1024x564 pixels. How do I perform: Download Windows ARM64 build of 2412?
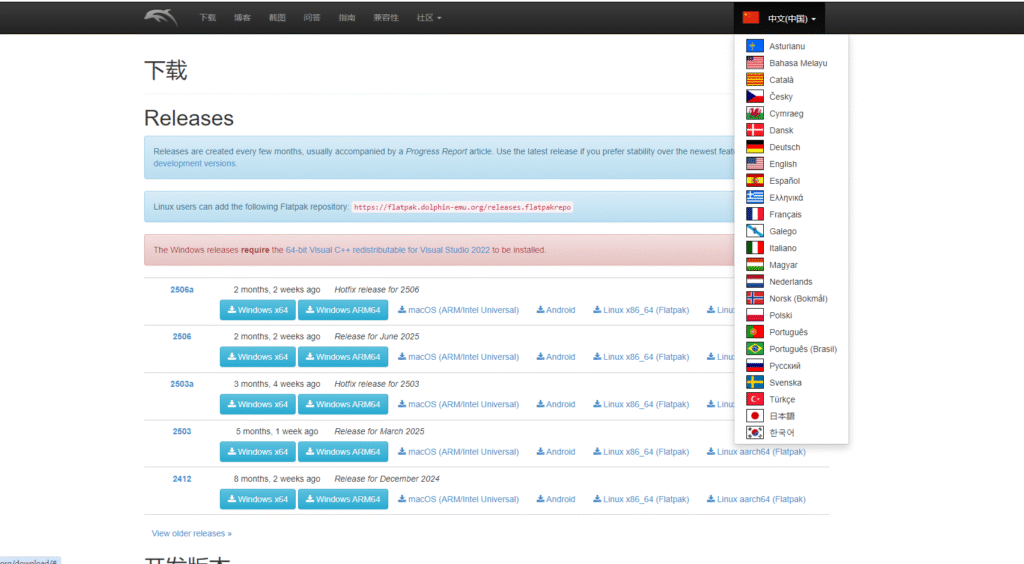(342, 499)
